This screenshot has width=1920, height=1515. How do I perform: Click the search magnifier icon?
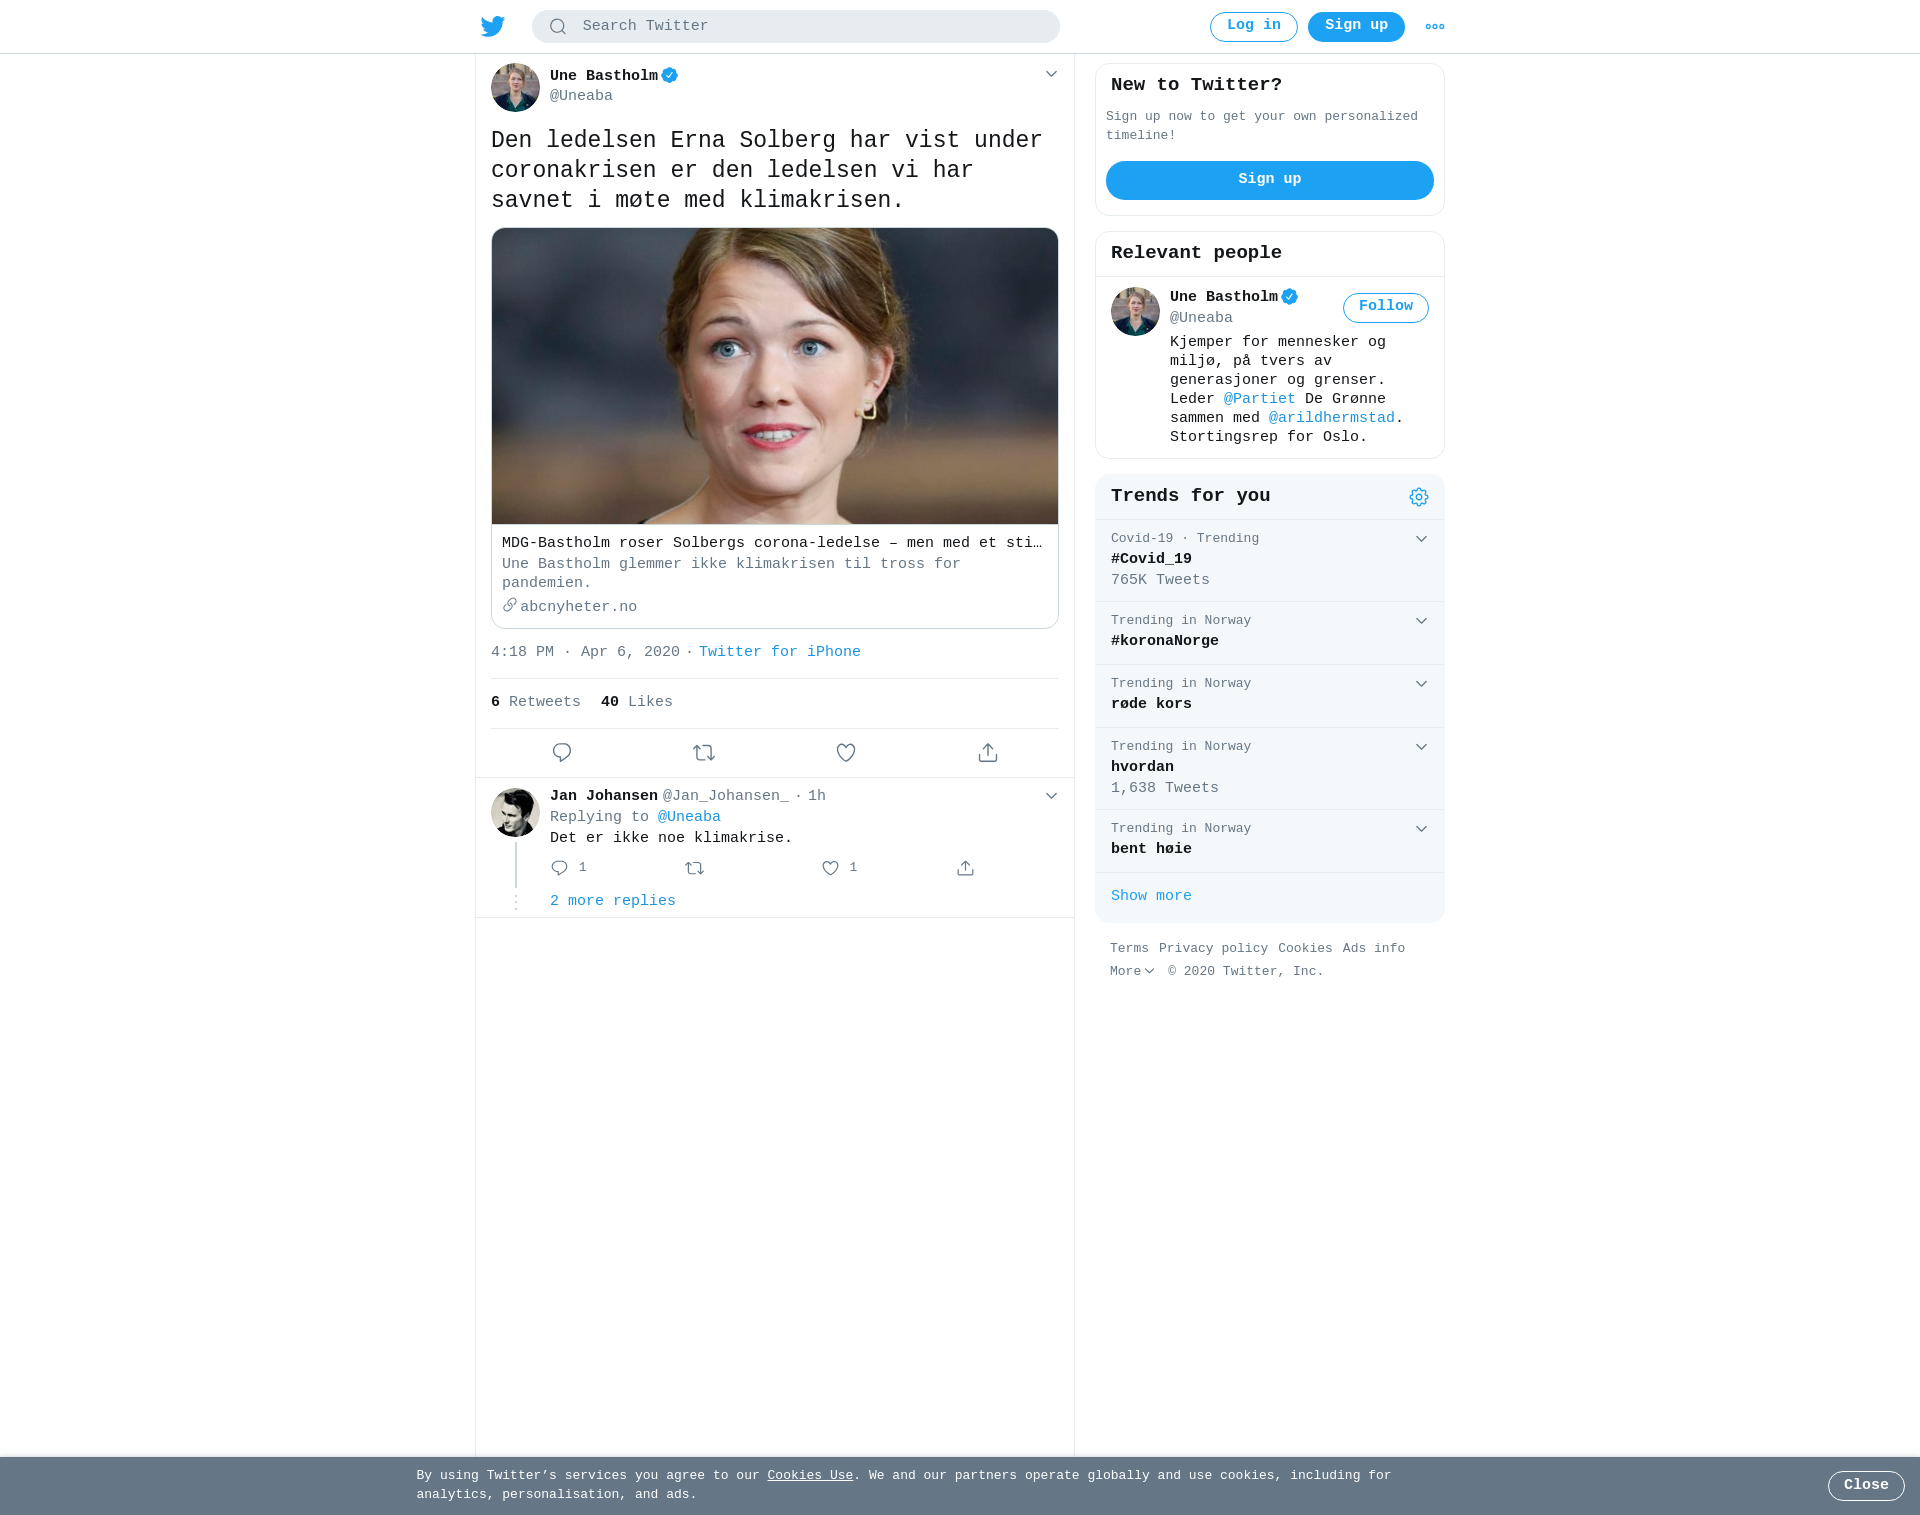pos(558,27)
